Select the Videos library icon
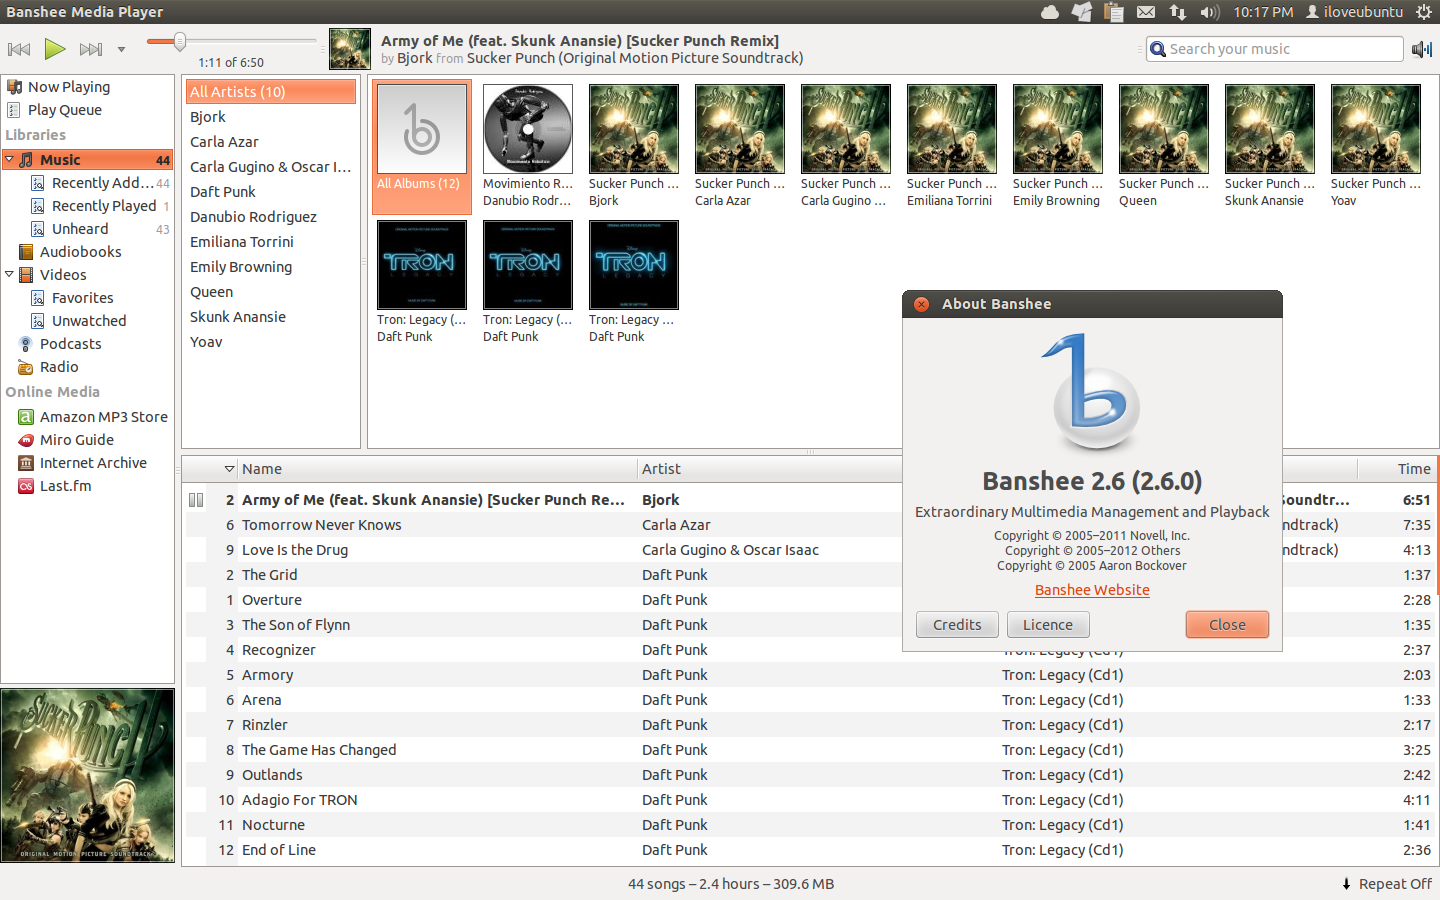The height and width of the screenshot is (900, 1440). [26, 275]
